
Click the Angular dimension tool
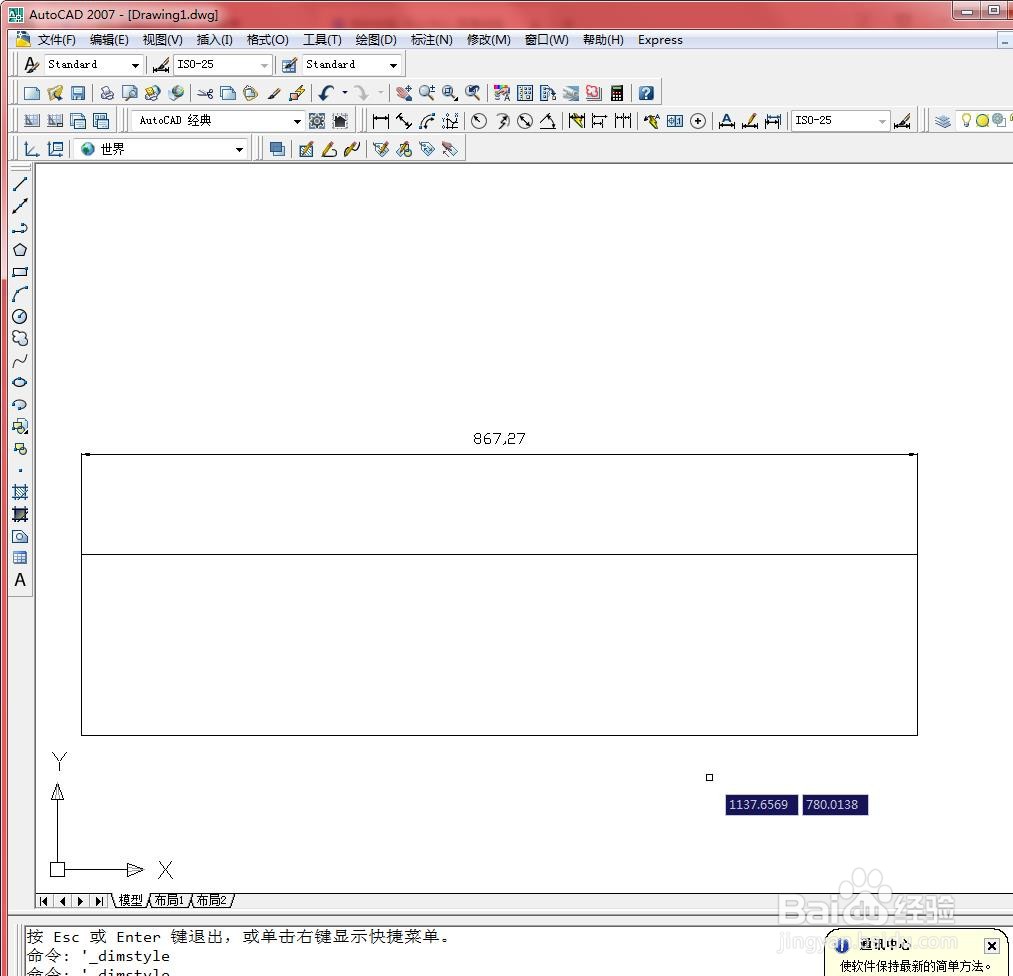coord(548,121)
